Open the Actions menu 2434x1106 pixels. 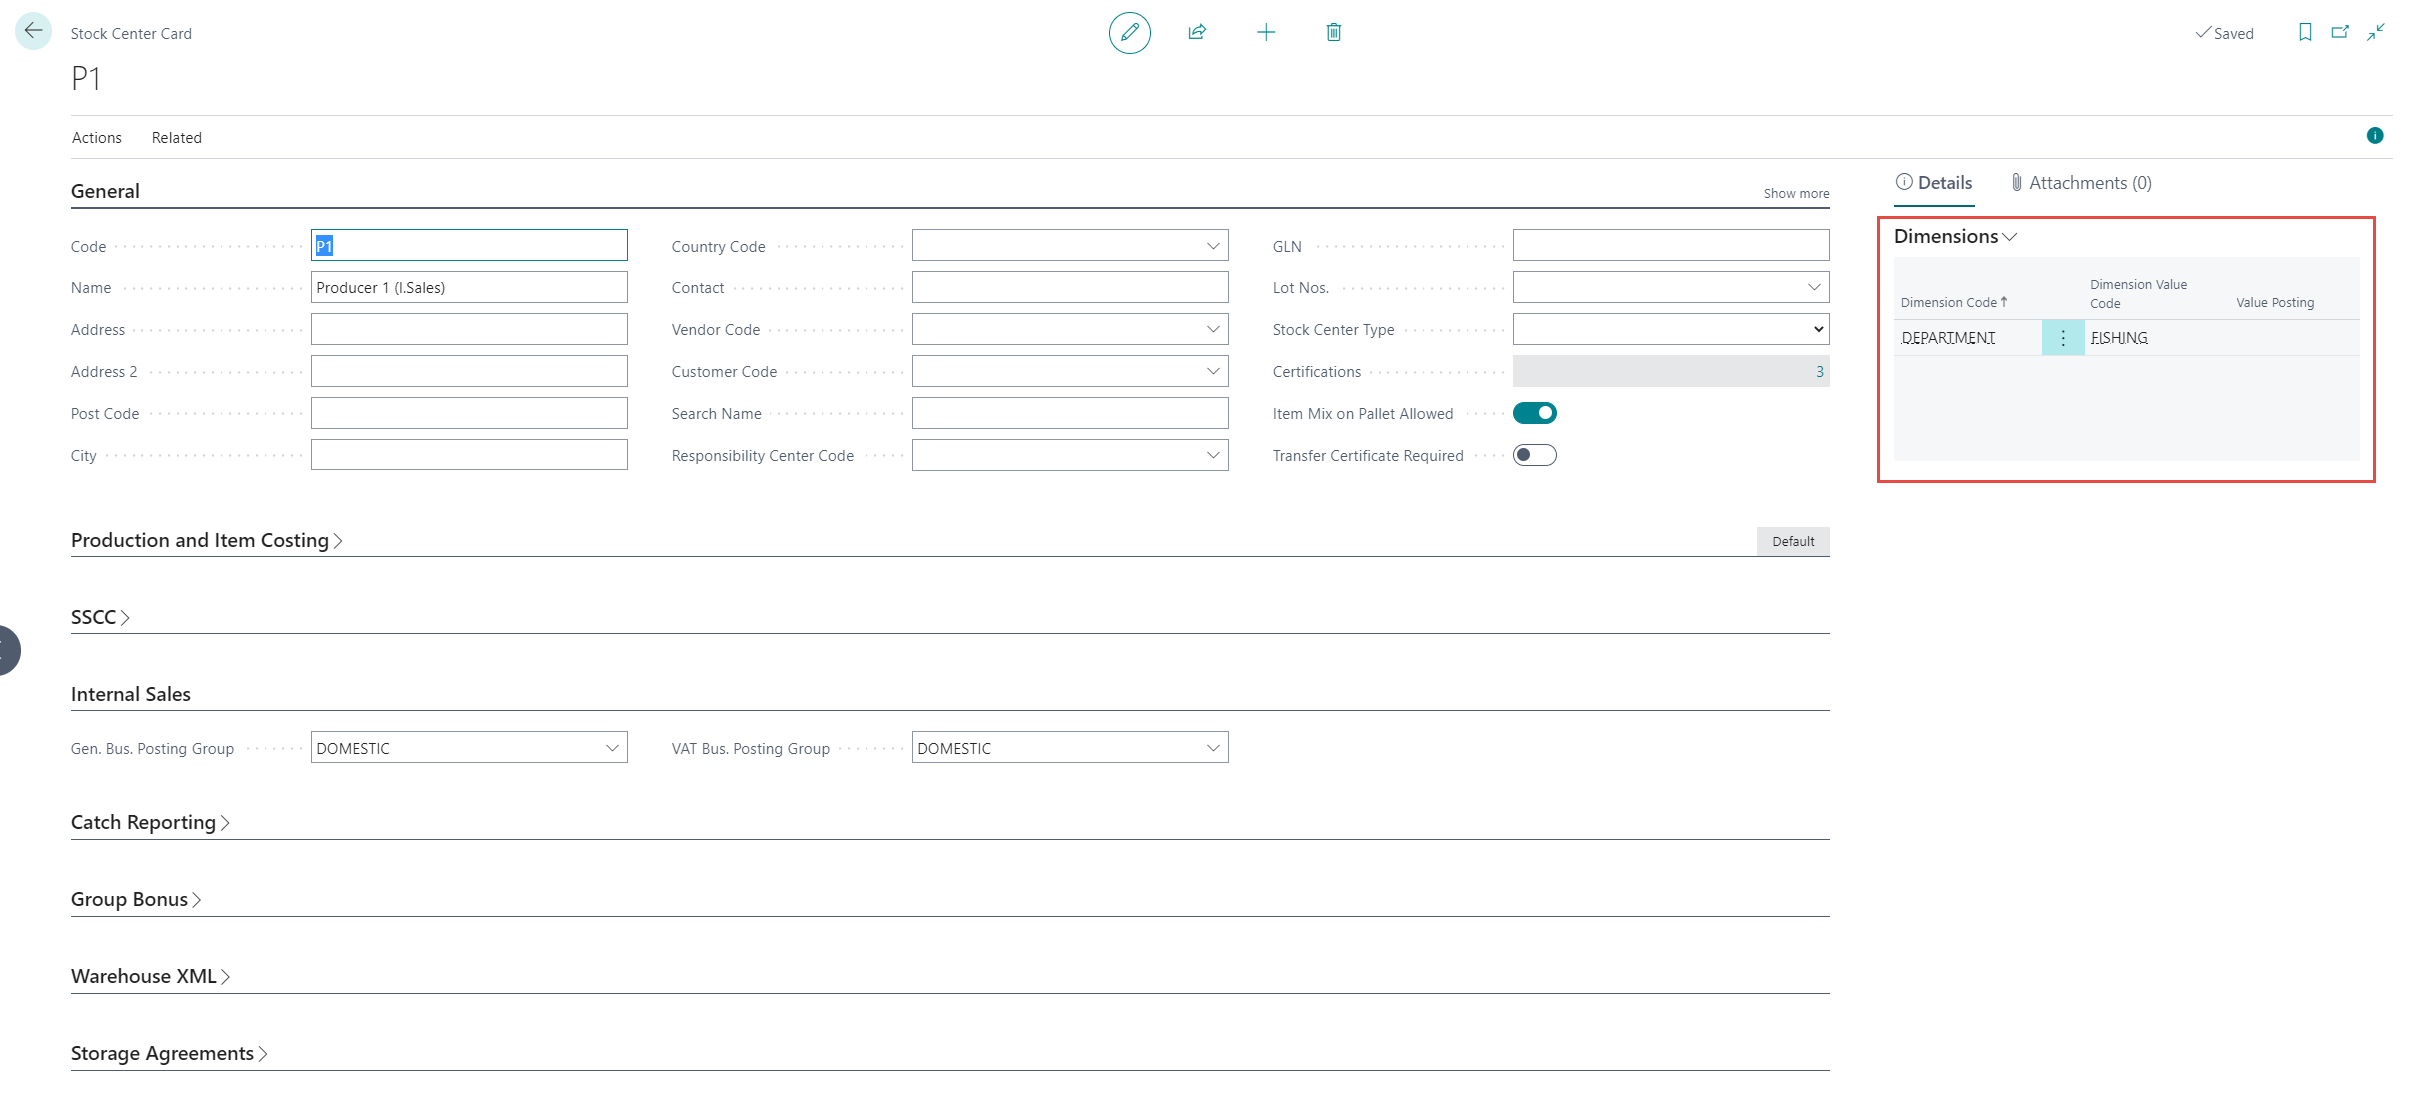click(97, 138)
